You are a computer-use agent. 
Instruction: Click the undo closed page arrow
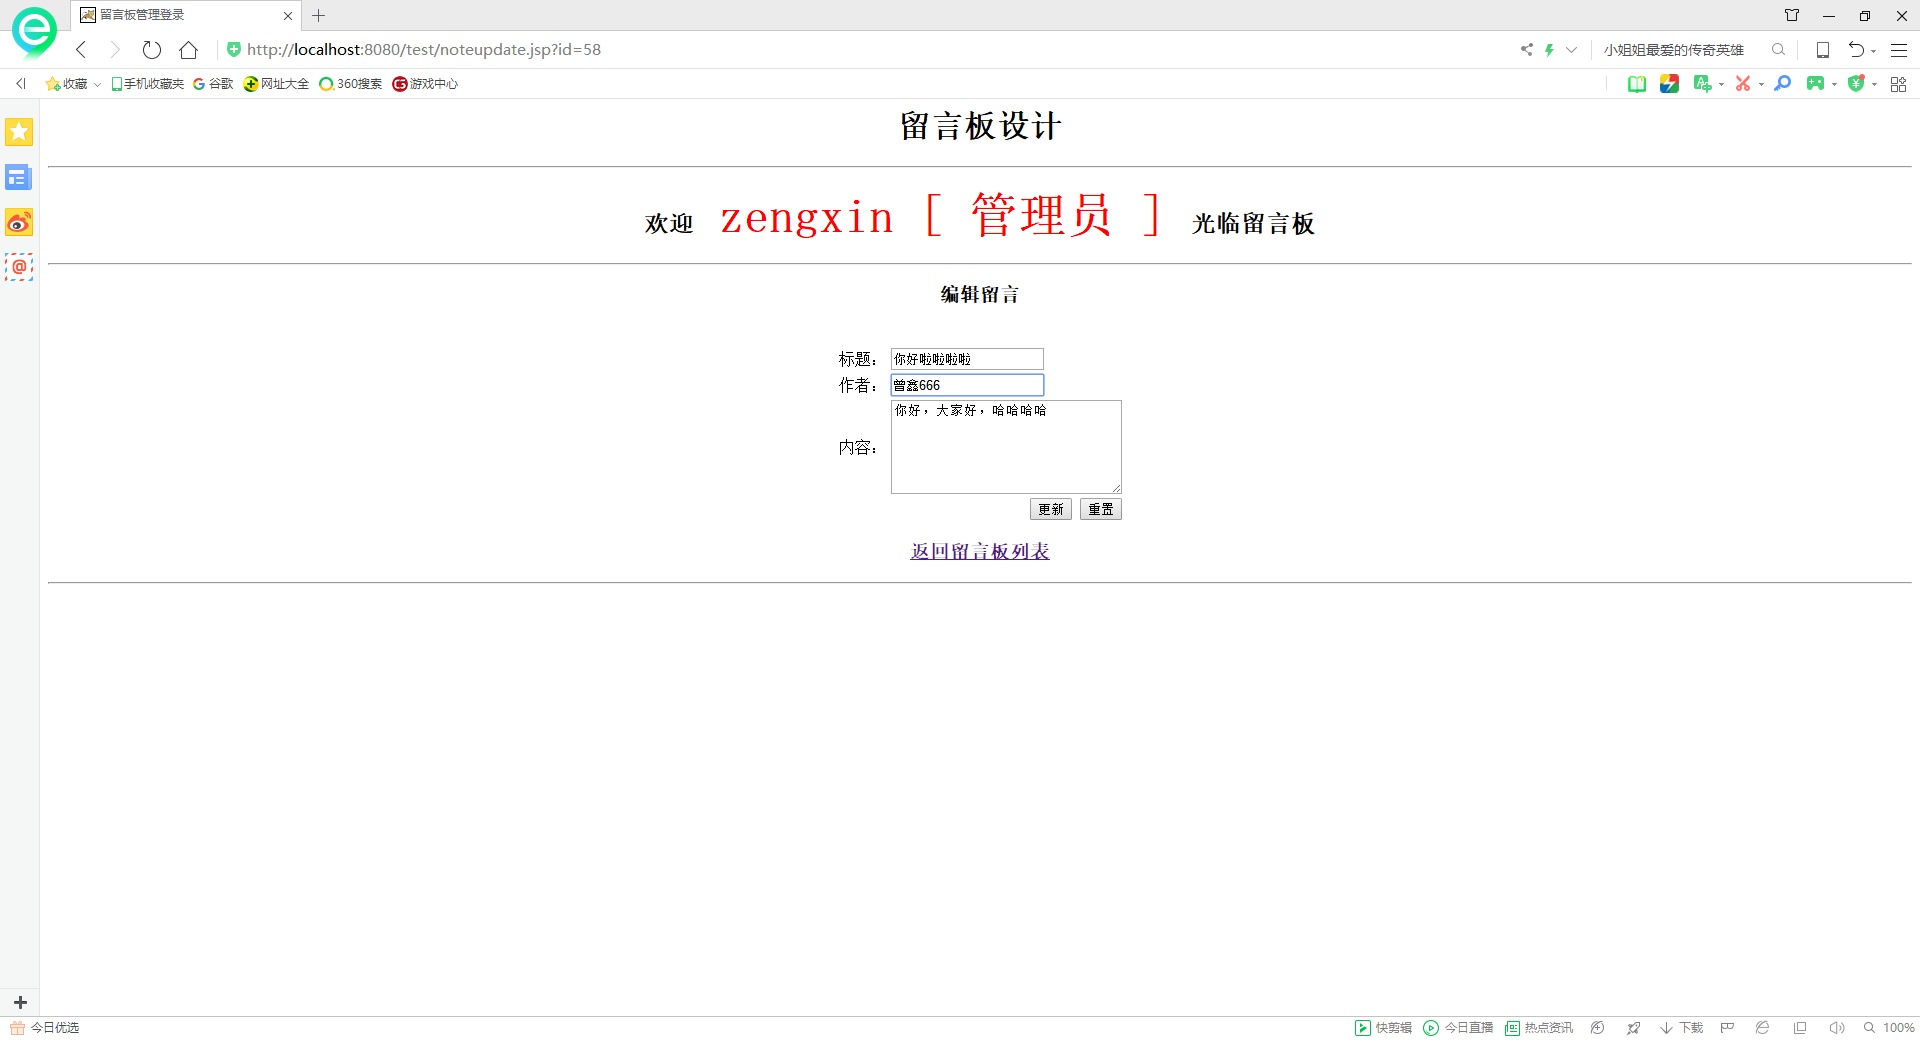click(x=1856, y=49)
